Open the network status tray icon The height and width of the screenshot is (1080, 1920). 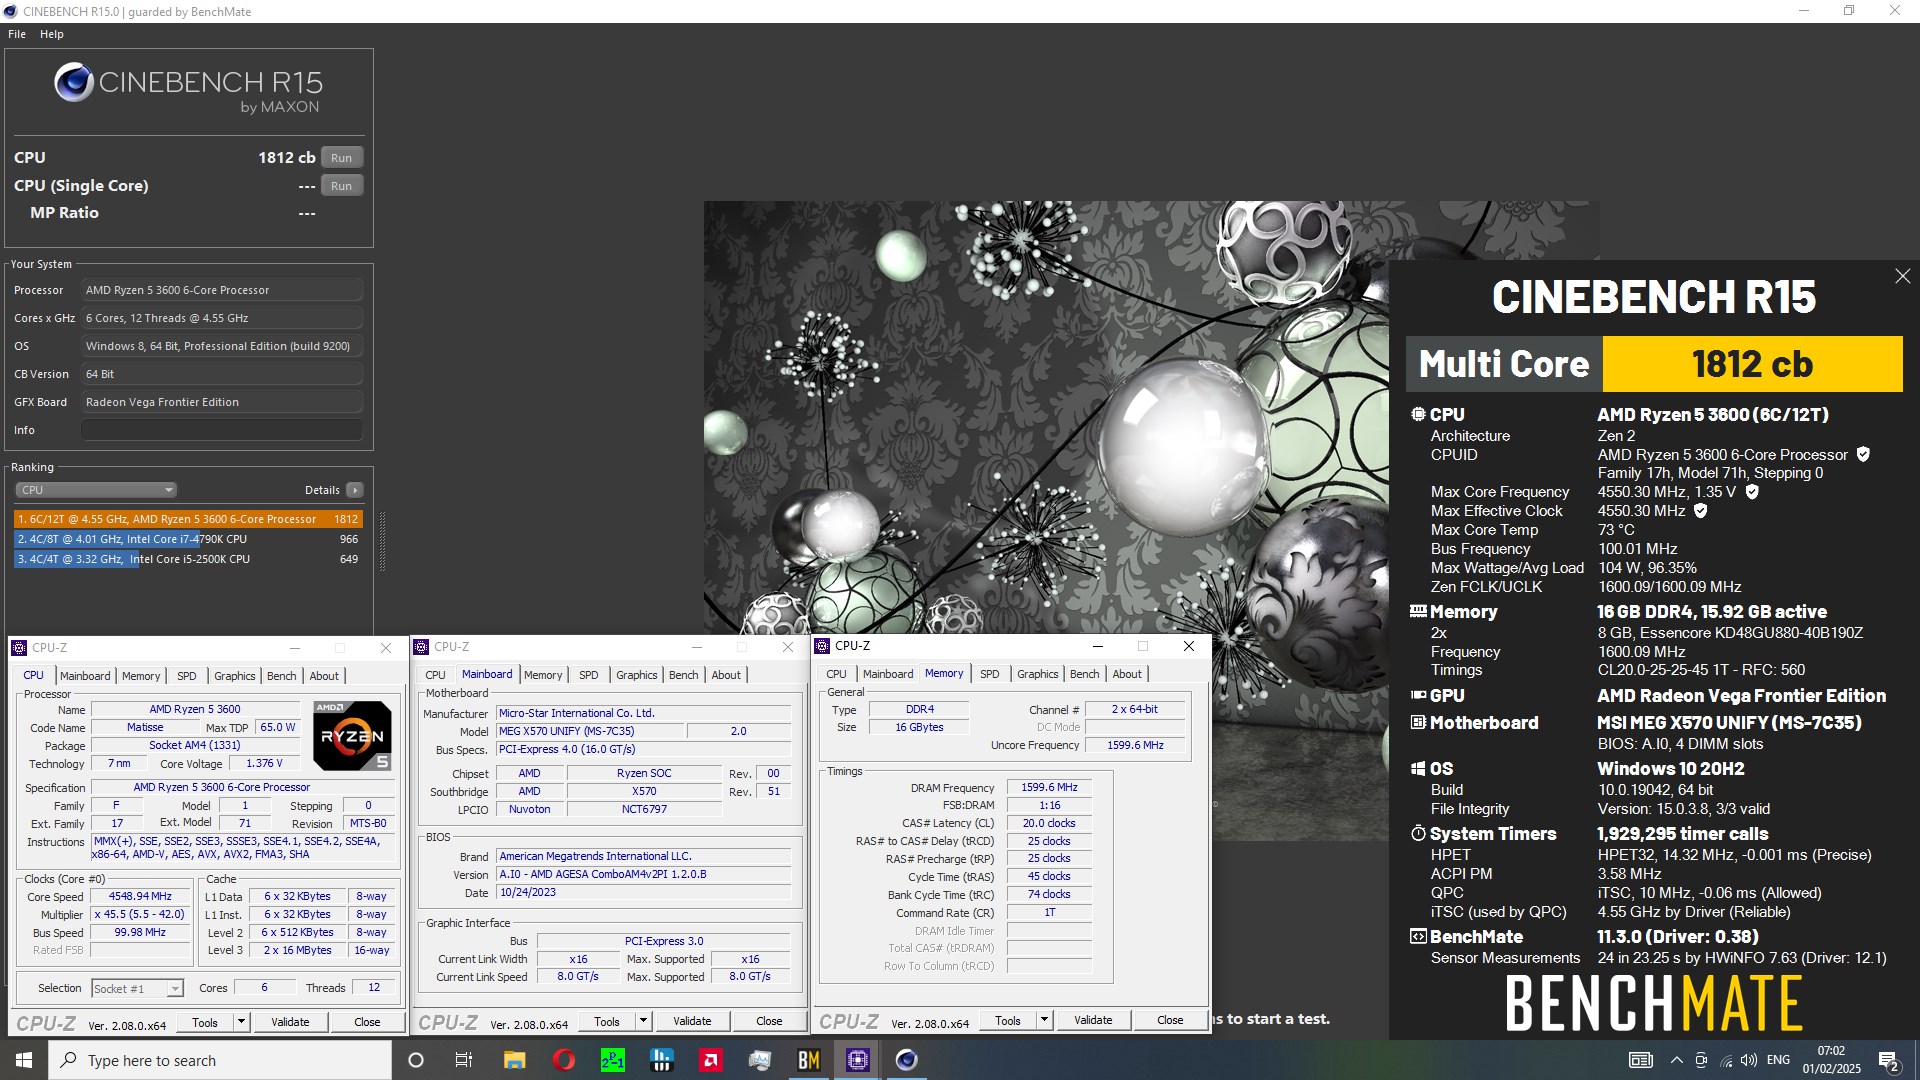coord(1725,1060)
